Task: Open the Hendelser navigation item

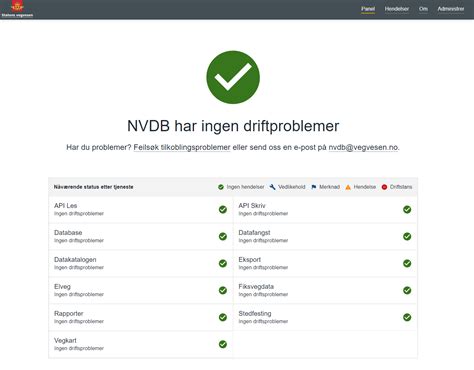Action: [397, 9]
